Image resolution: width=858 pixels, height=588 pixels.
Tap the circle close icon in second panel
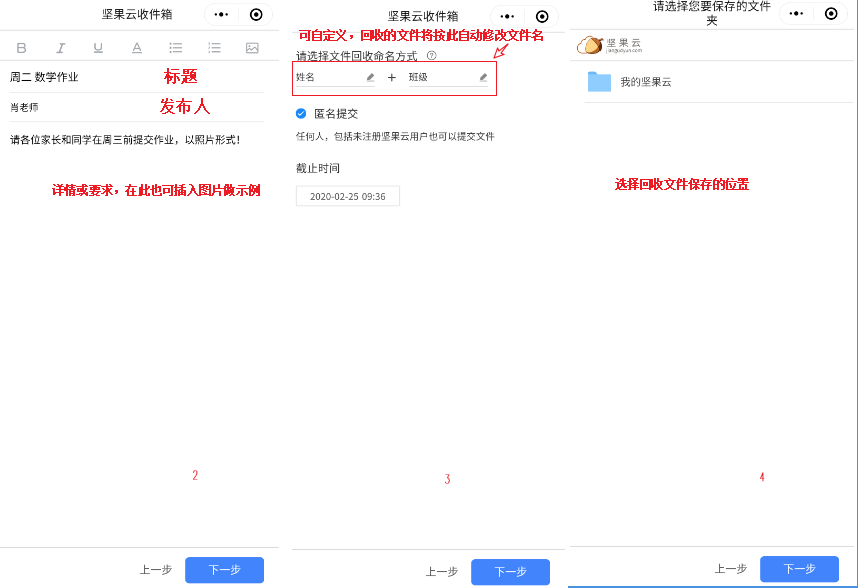542,16
